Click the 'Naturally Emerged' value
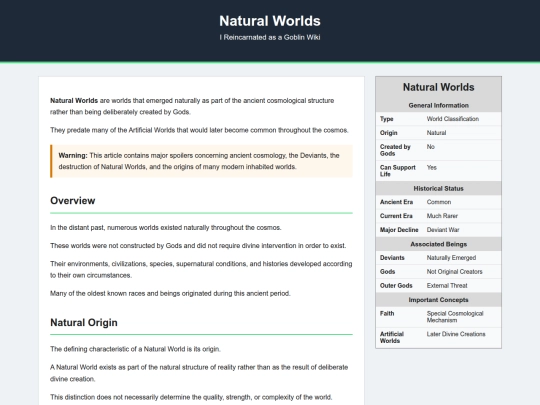The height and width of the screenshot is (405, 540). pyautogui.click(x=451, y=258)
